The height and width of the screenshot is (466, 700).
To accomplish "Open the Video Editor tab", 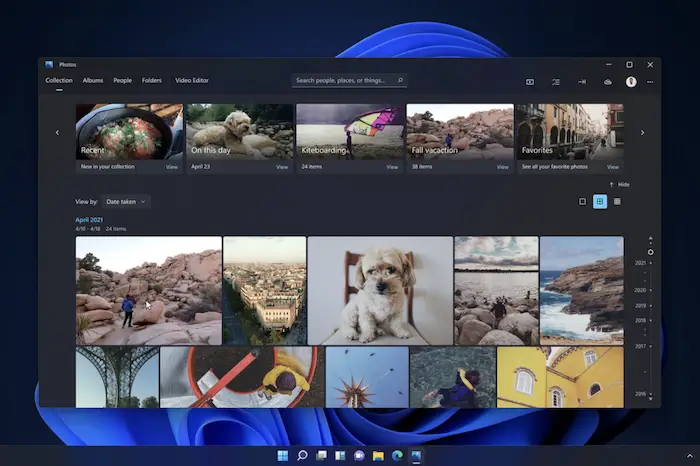I will [x=192, y=80].
